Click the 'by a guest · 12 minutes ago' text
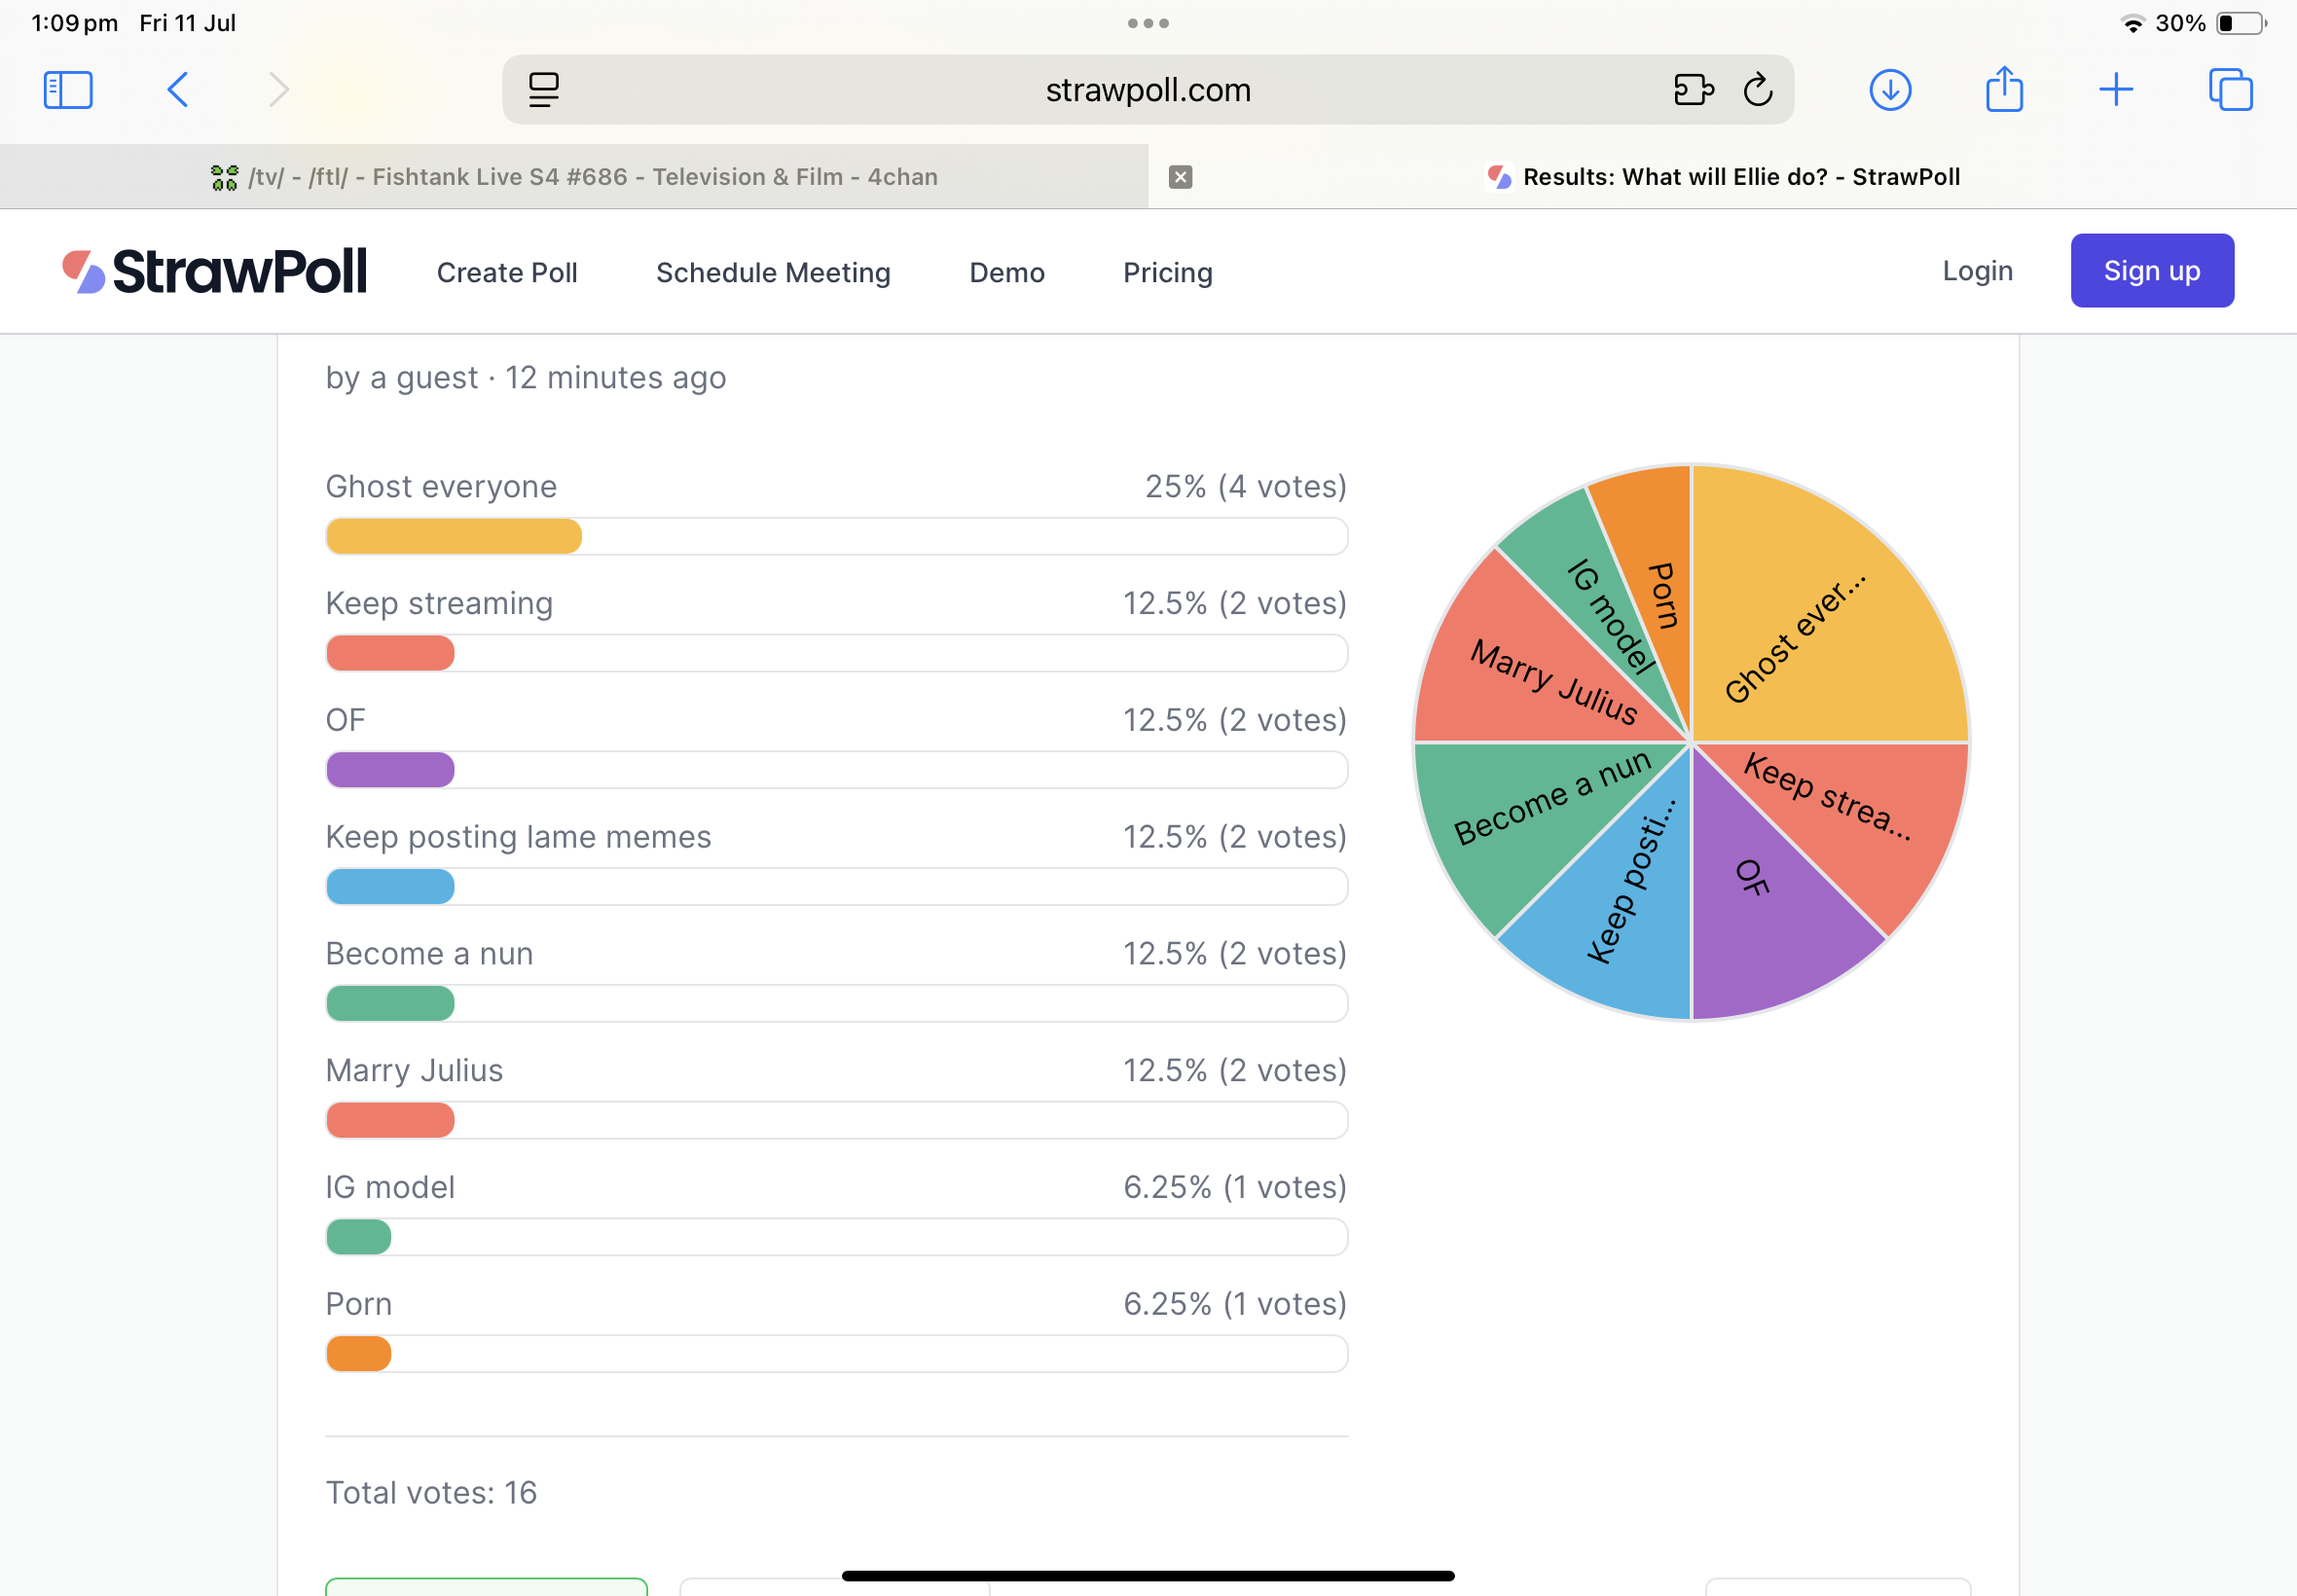The height and width of the screenshot is (1596, 2297). pyautogui.click(x=526, y=378)
